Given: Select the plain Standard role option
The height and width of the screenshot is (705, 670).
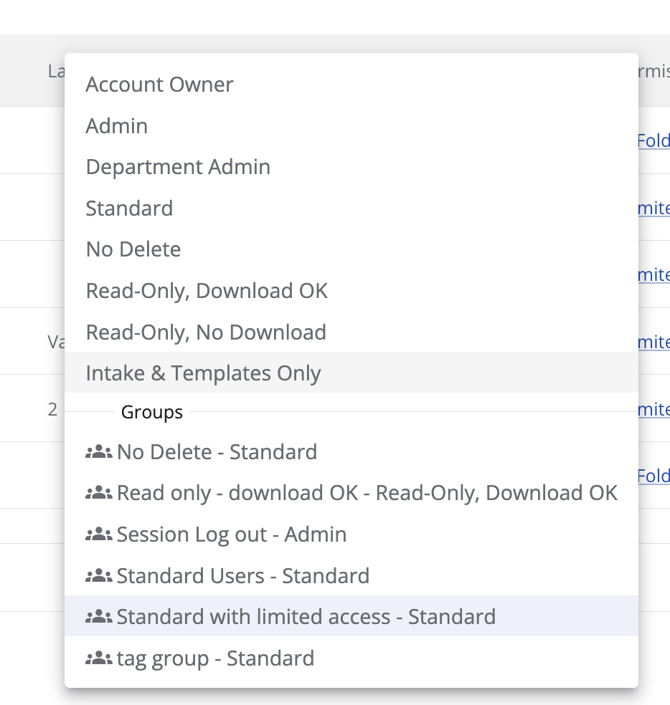Looking at the screenshot, I should coord(129,208).
